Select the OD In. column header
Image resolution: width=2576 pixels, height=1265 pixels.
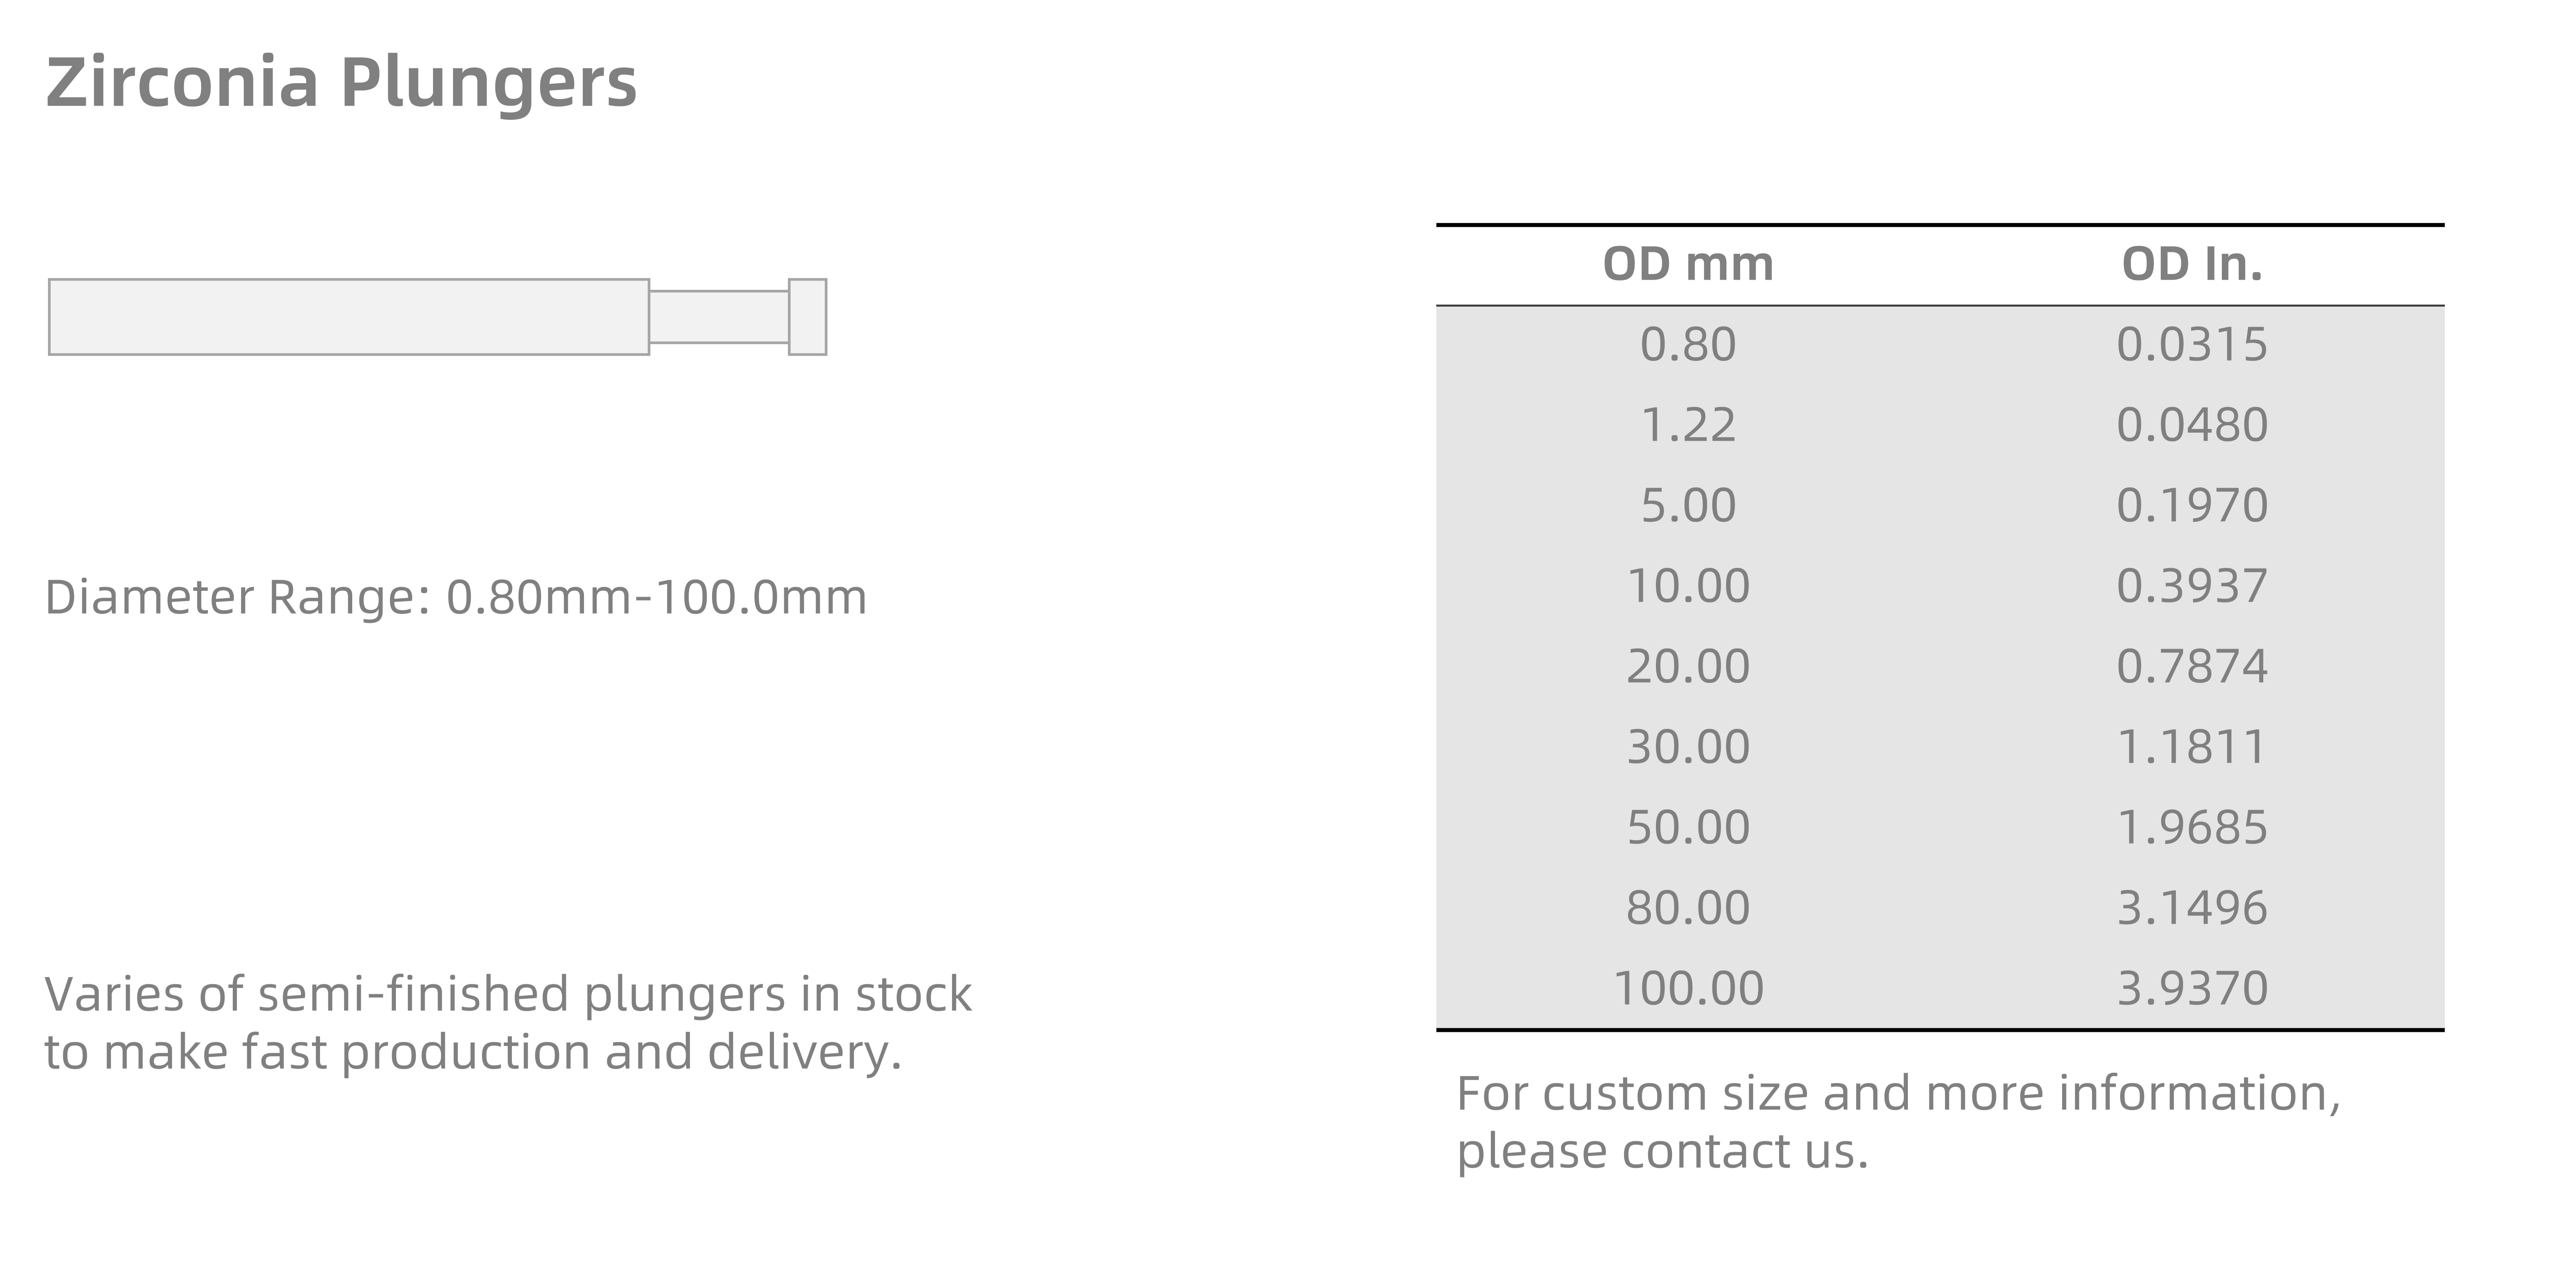coord(2192,264)
